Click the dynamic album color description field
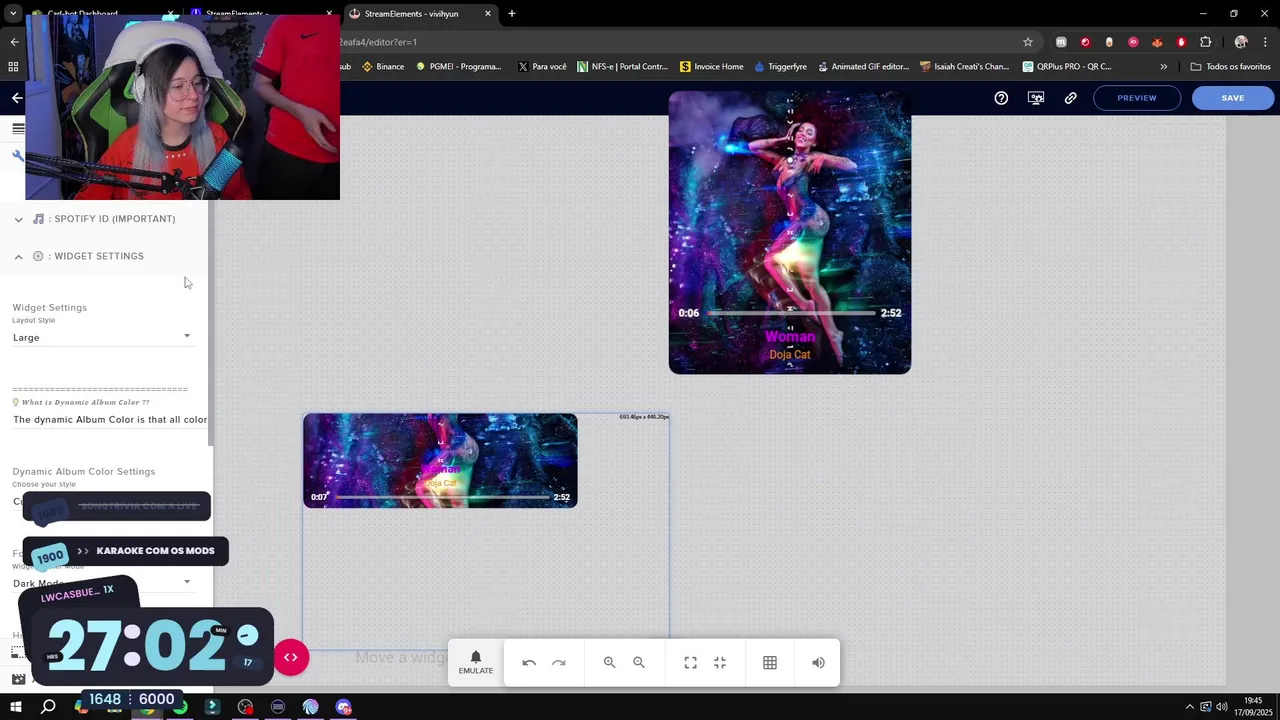The height and width of the screenshot is (720, 1280). click(x=110, y=420)
